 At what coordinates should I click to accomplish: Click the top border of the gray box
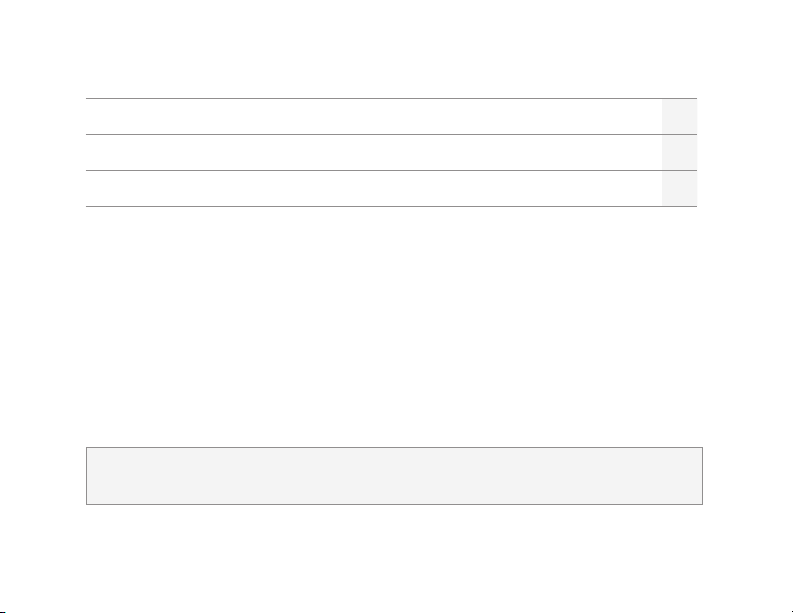pos(394,447)
